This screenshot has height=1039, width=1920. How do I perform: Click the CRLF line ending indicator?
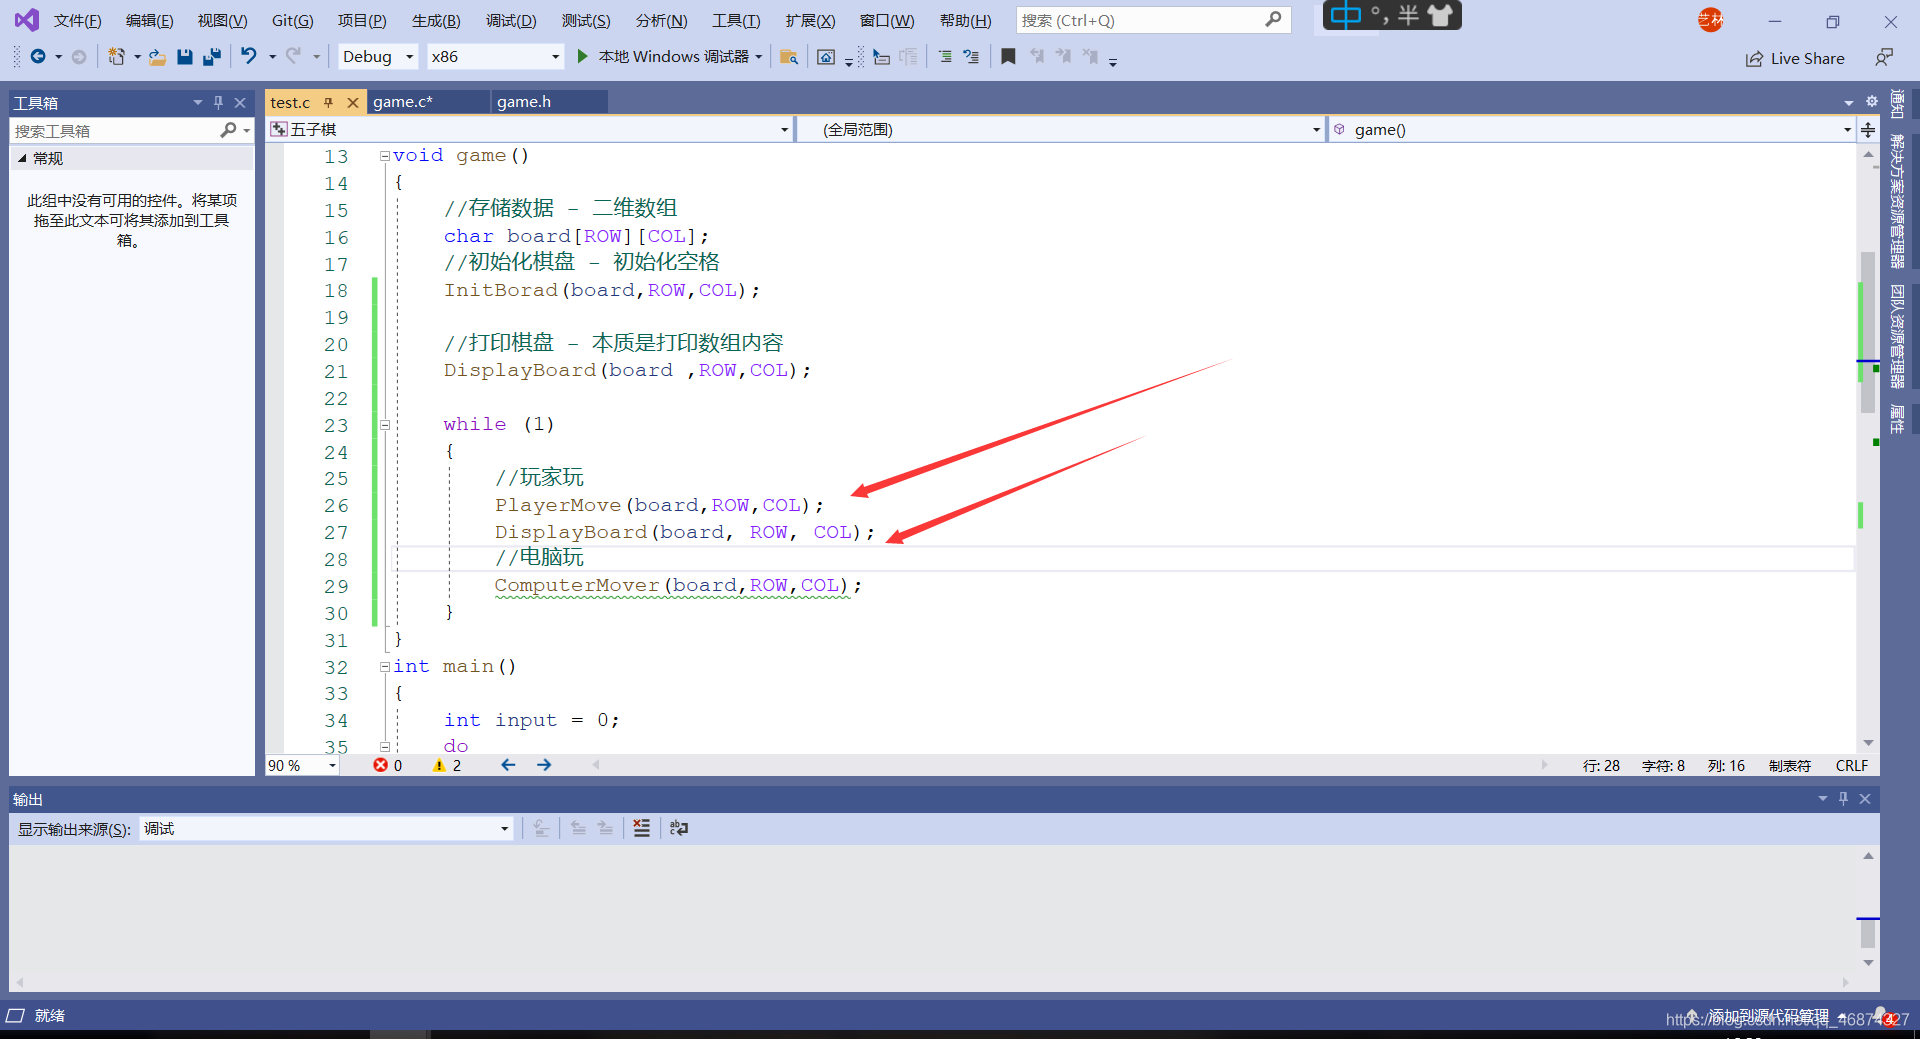1851,766
